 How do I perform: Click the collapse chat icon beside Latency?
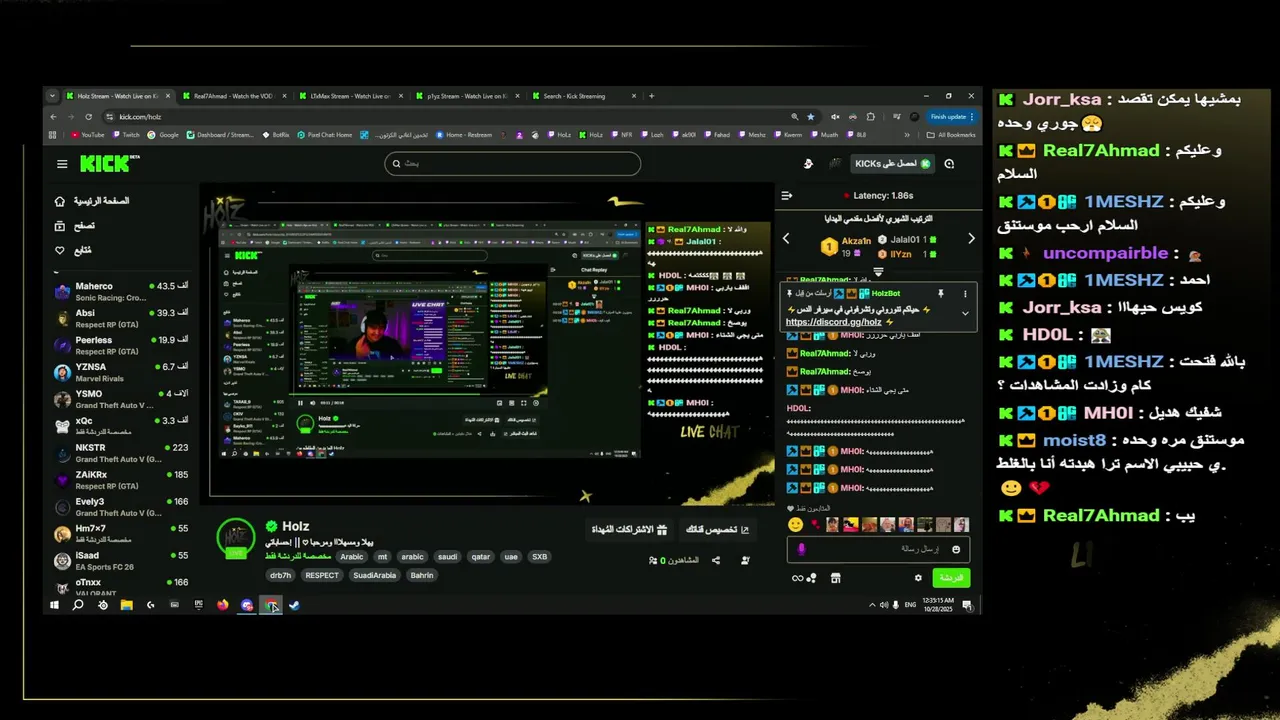pyautogui.click(x=787, y=196)
